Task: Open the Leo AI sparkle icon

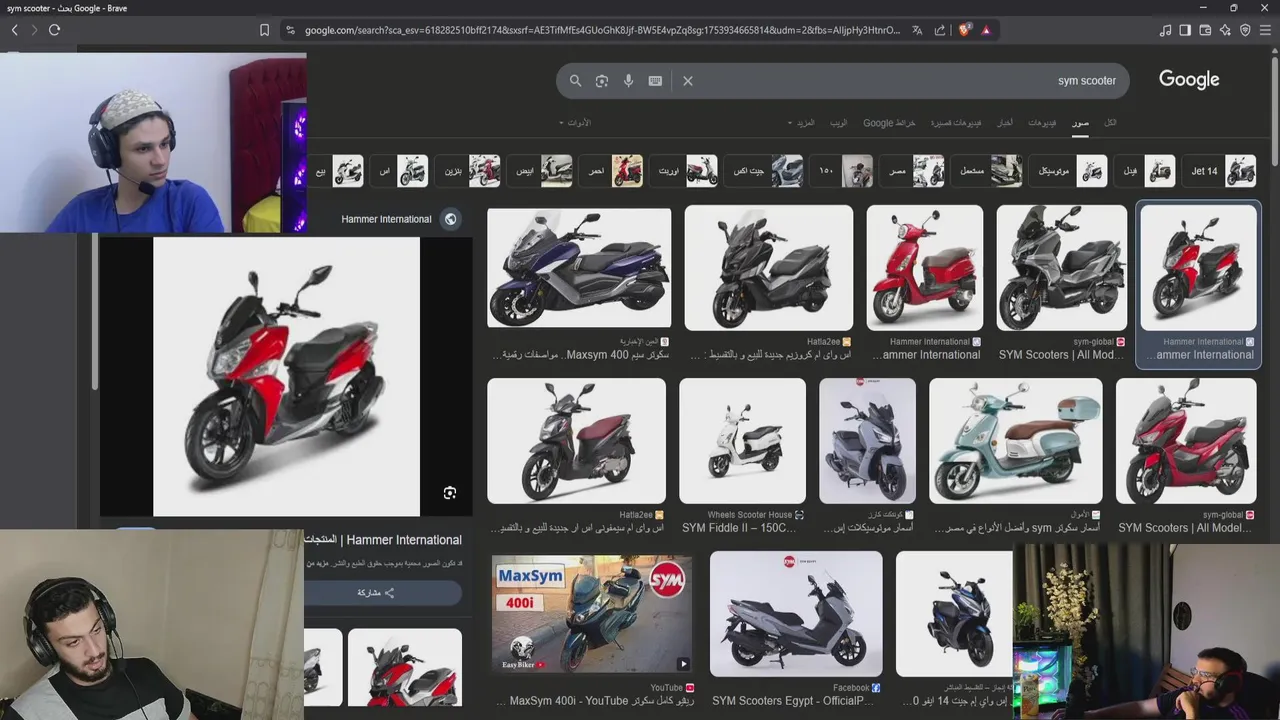Action: [x=1225, y=30]
